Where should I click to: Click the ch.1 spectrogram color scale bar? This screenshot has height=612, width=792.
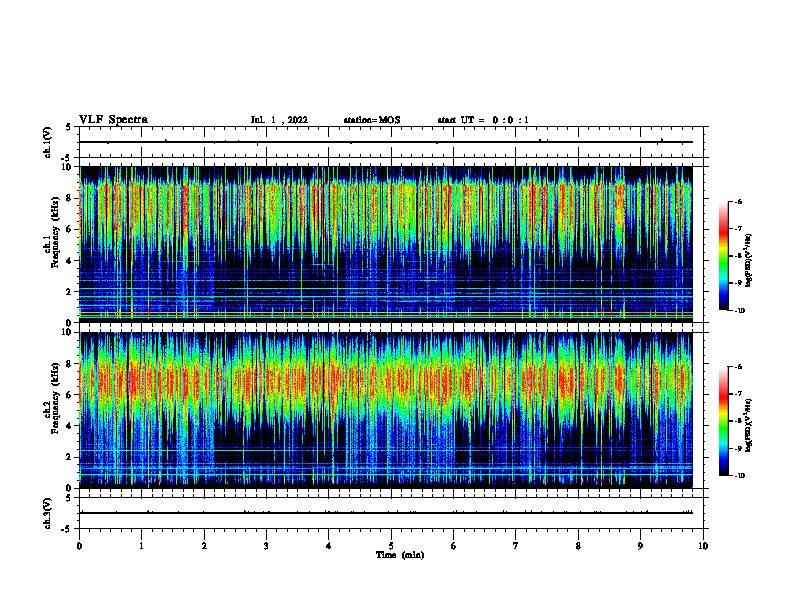click(x=723, y=256)
